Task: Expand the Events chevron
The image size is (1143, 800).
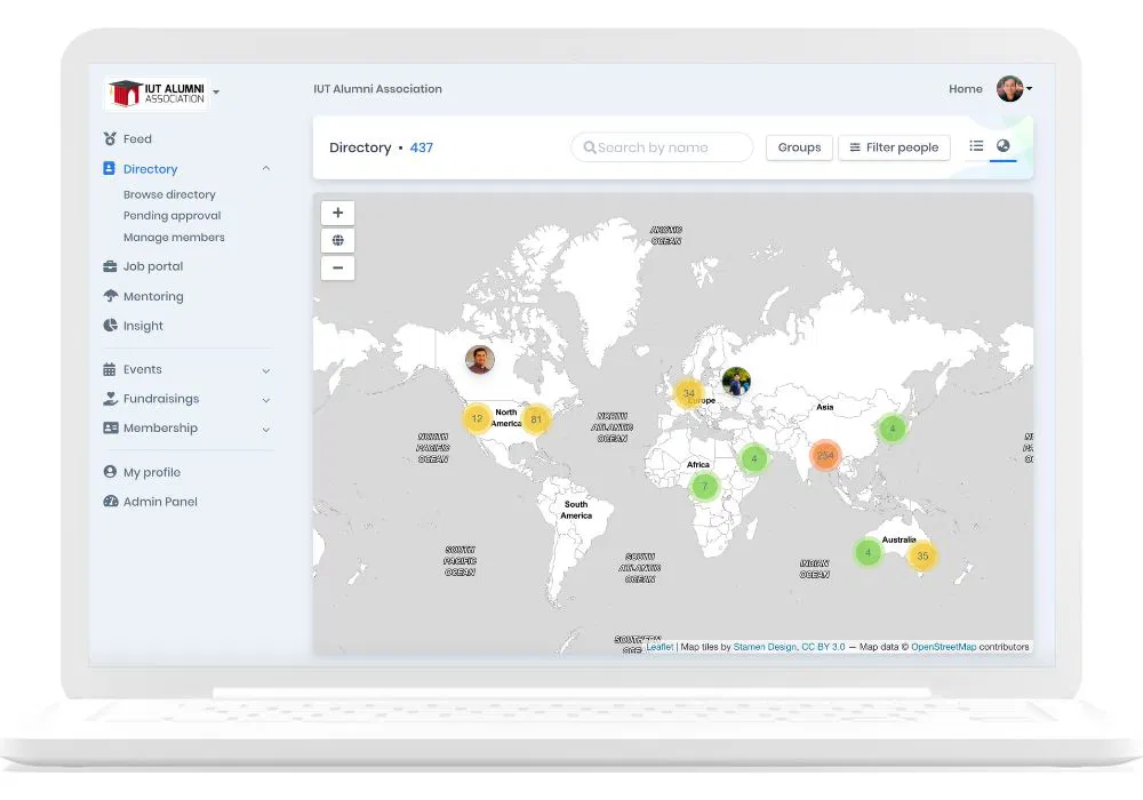Action: click(266, 371)
